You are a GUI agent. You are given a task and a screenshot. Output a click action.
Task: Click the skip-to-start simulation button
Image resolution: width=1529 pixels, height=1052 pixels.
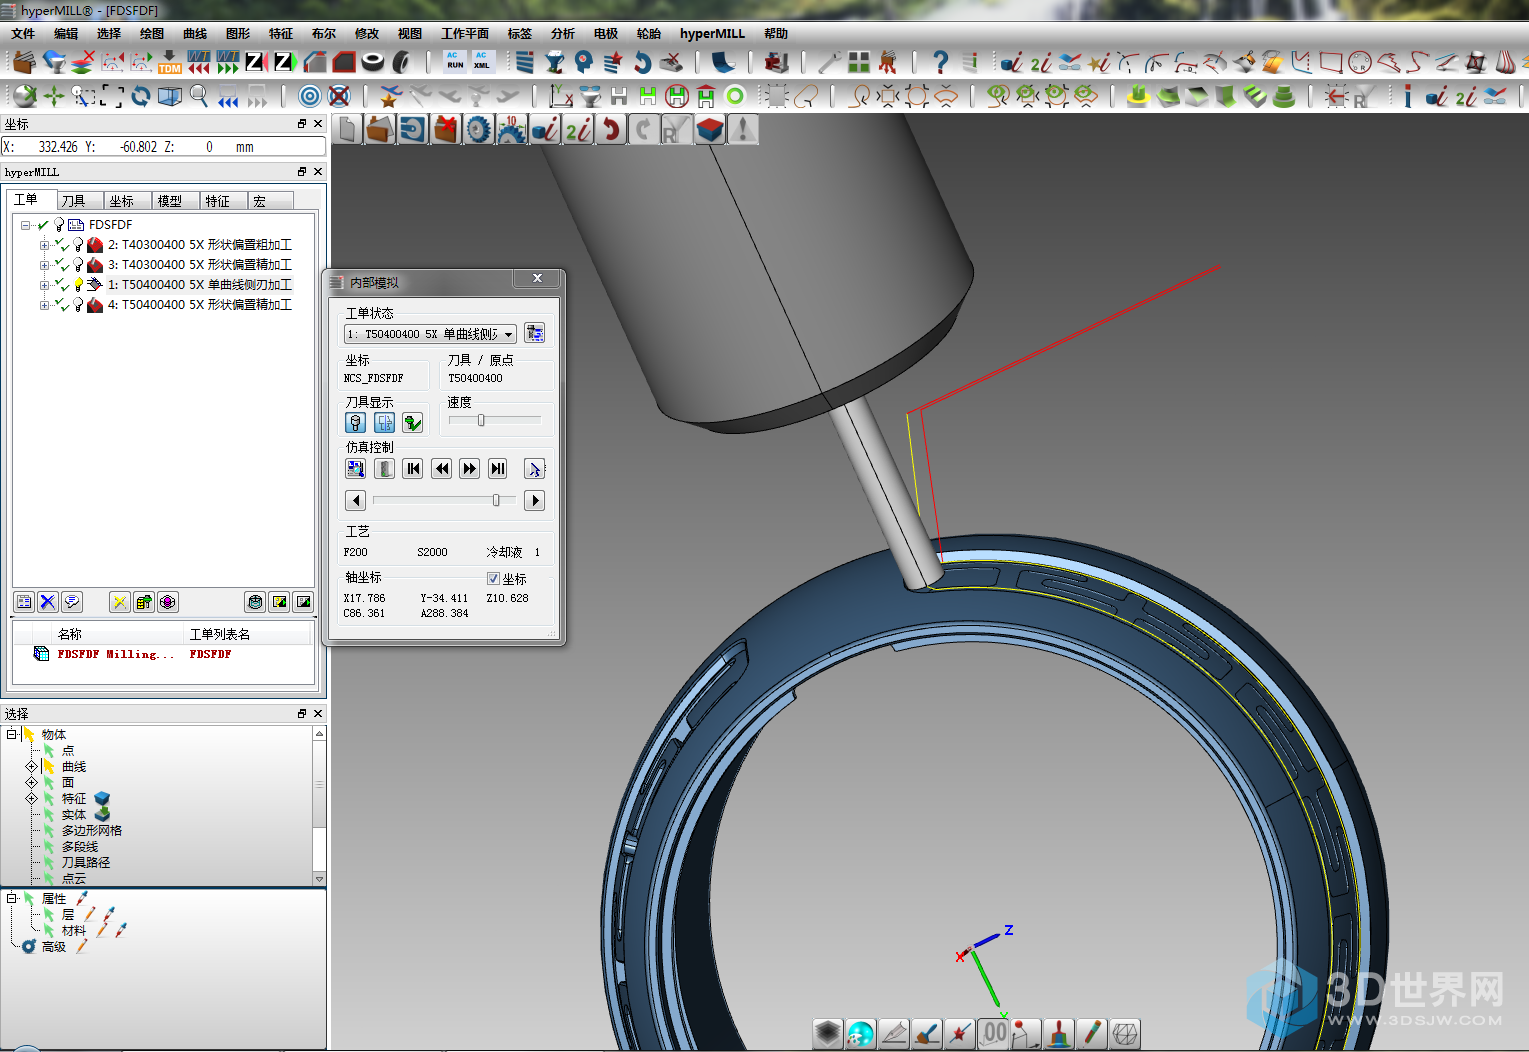tap(413, 468)
